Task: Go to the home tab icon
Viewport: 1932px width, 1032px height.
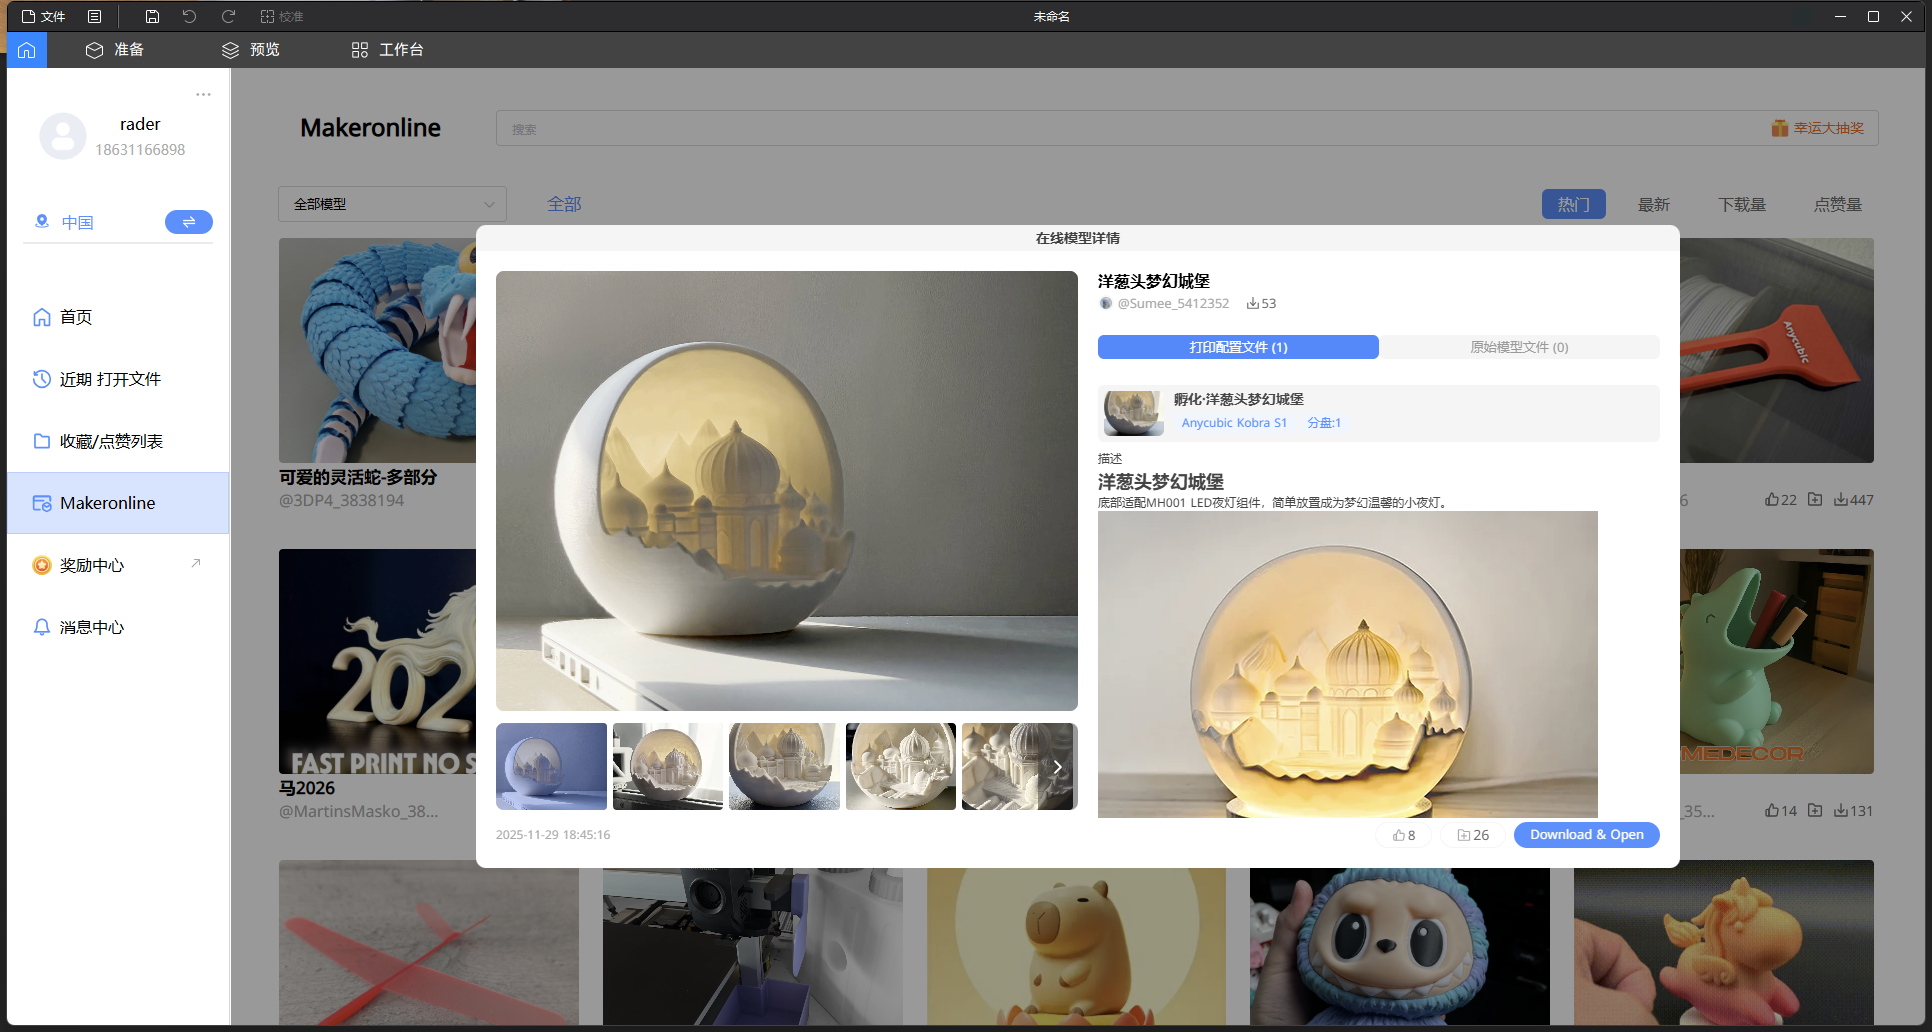Action: click(x=26, y=50)
